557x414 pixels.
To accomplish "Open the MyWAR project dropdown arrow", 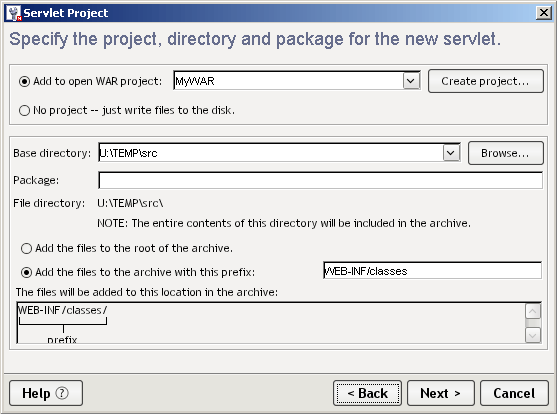I will tap(411, 81).
